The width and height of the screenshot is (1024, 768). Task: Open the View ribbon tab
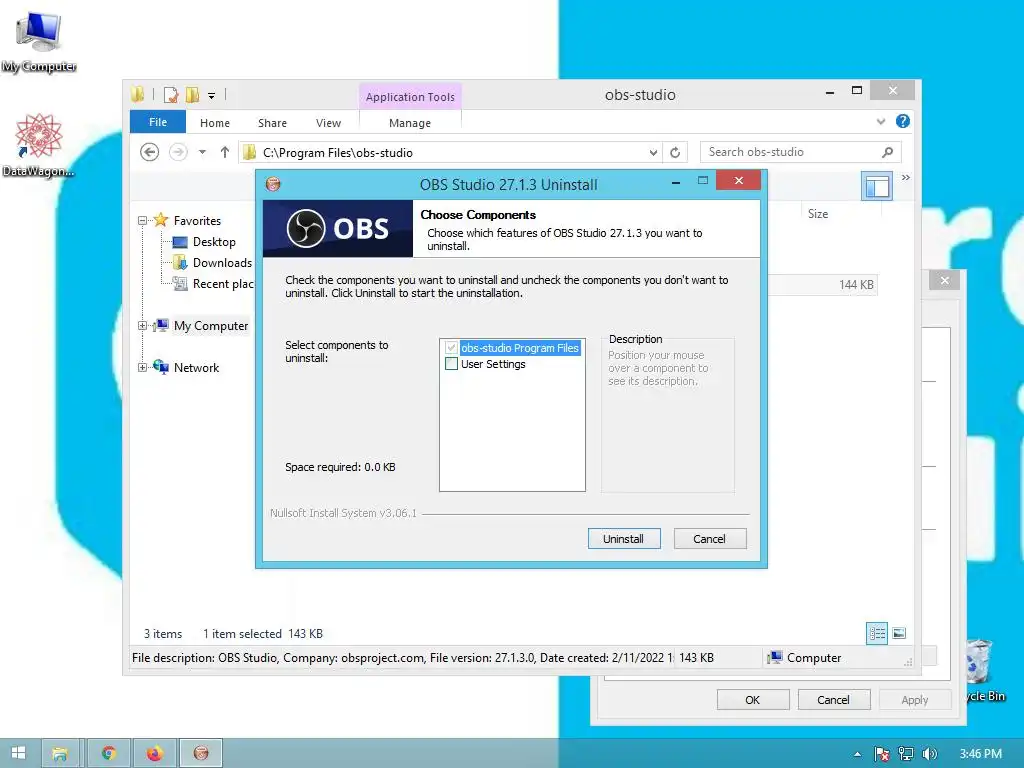(x=328, y=123)
